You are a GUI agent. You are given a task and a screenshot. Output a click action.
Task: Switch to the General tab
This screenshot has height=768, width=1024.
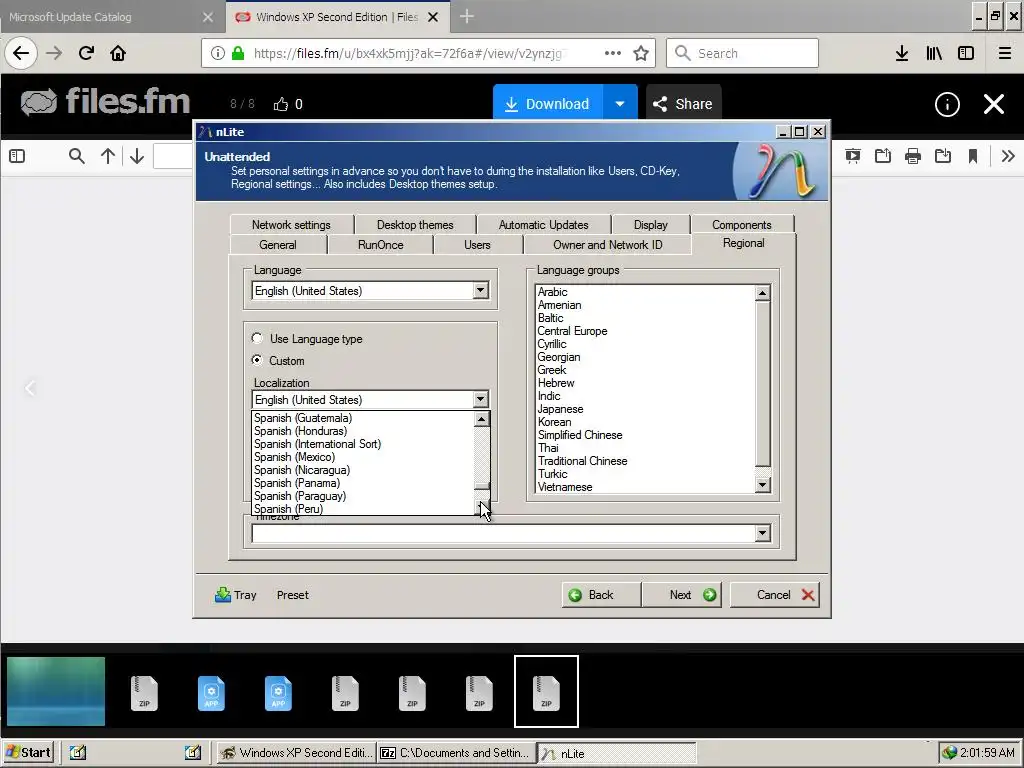click(278, 245)
